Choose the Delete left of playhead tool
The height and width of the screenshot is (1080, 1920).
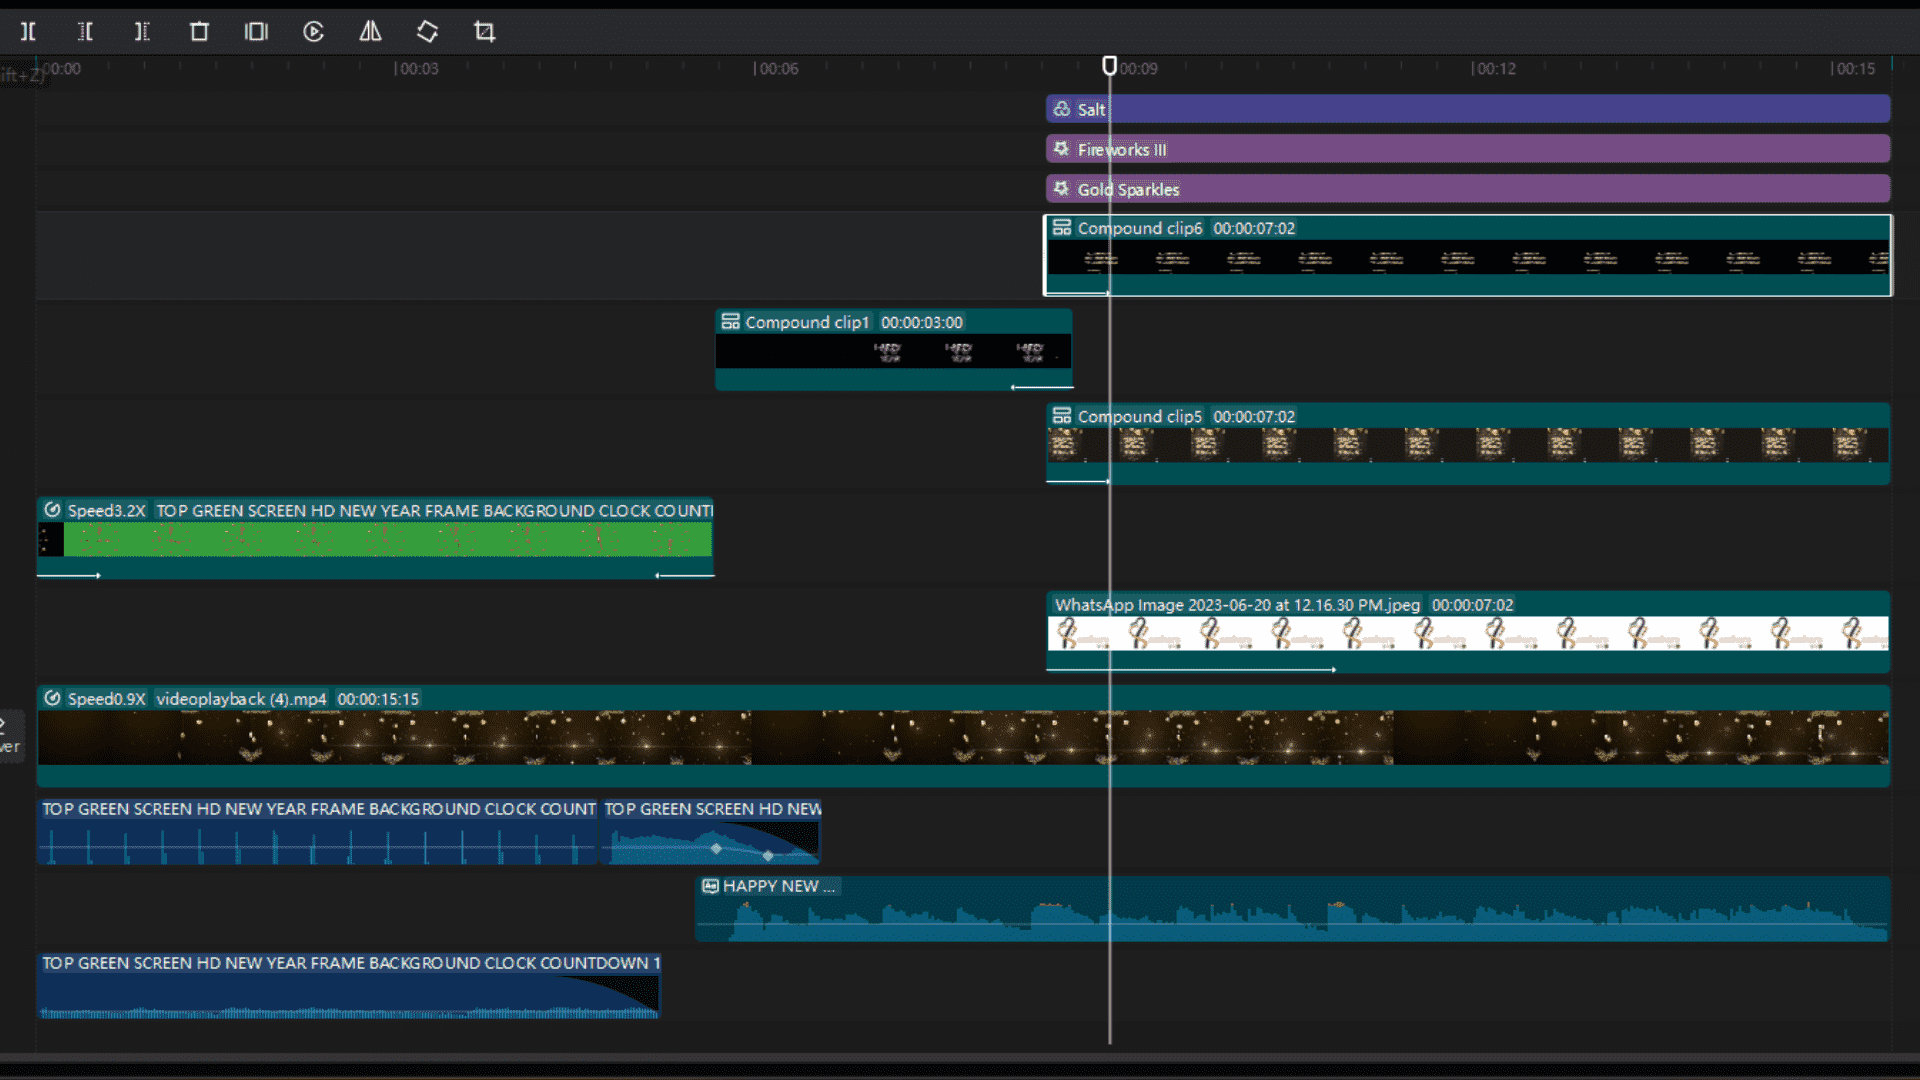coord(85,32)
